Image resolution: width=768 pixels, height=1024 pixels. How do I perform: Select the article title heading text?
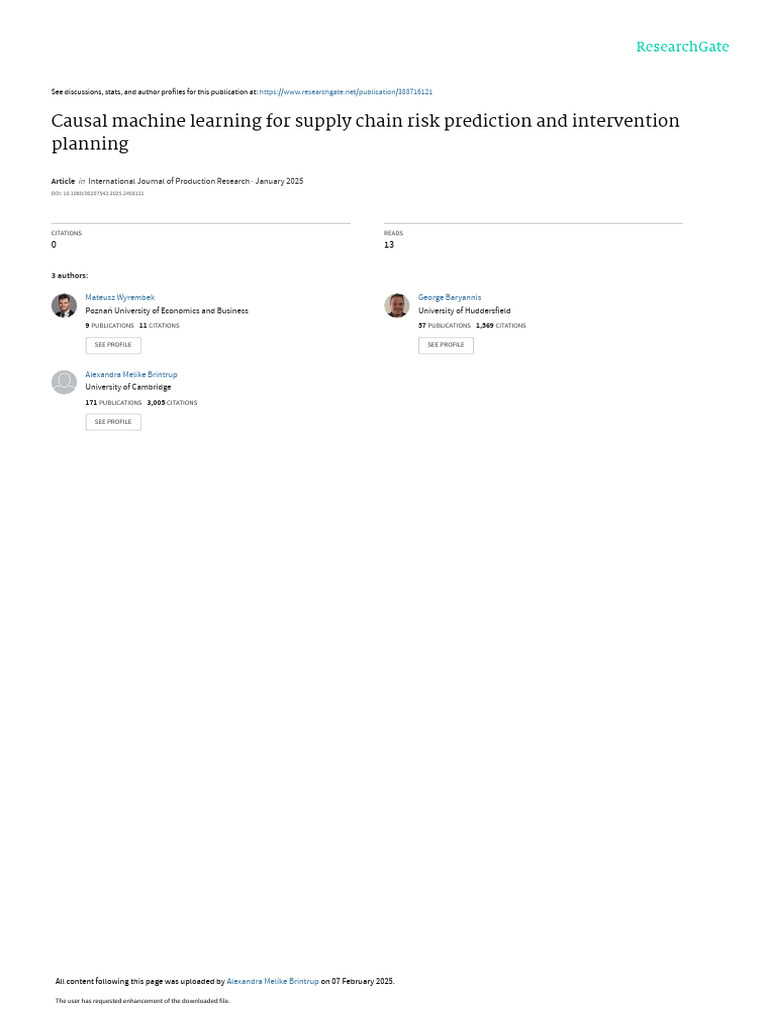point(365,132)
